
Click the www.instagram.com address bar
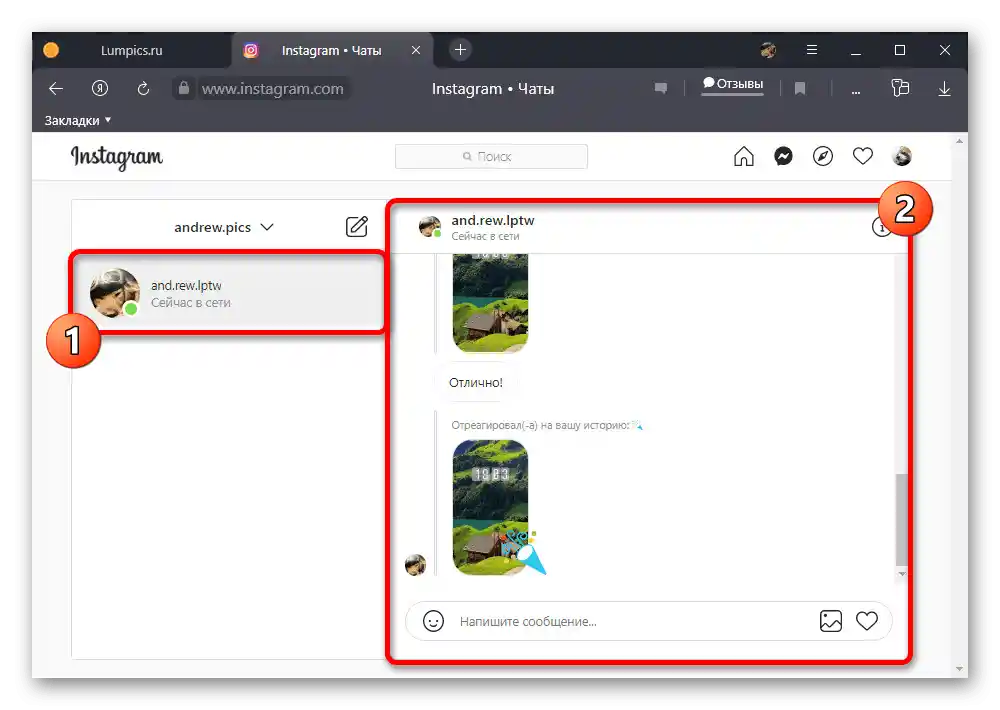272,89
